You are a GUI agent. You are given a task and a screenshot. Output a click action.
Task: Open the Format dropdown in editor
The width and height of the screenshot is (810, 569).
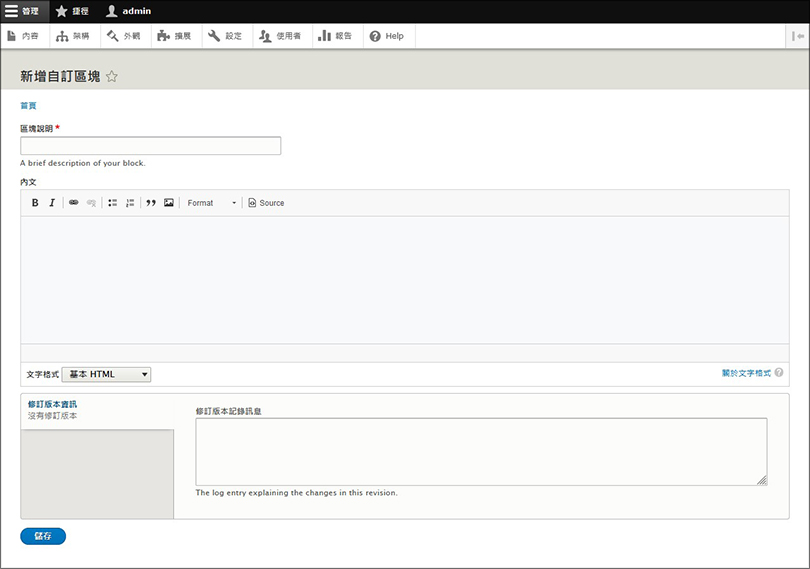click(x=212, y=203)
